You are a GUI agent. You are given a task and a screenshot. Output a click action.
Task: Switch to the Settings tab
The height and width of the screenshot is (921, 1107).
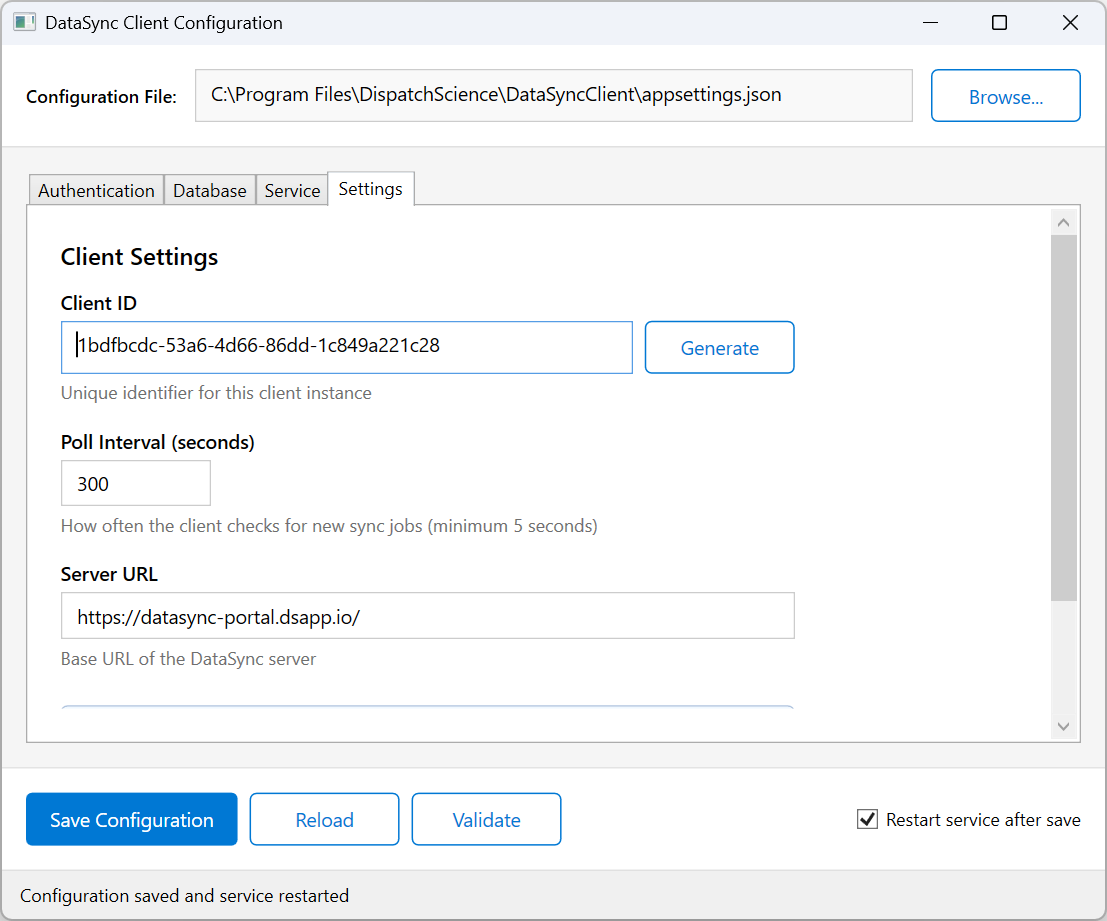(370, 188)
